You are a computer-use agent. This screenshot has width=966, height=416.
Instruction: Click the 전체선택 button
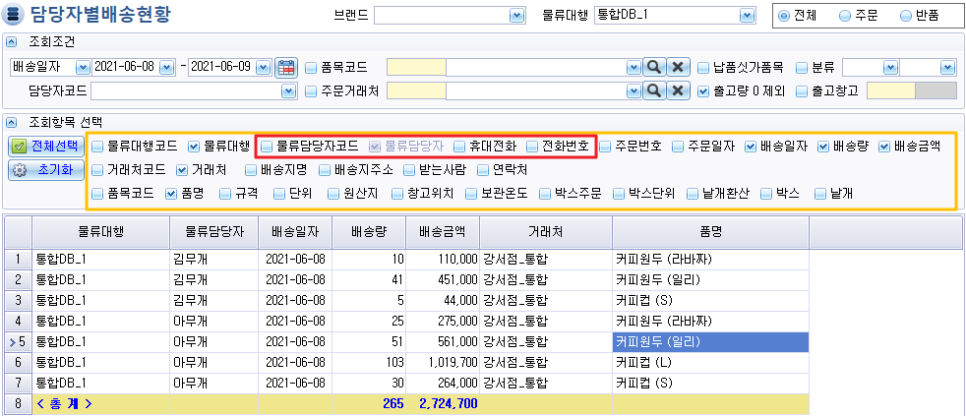click(x=46, y=146)
